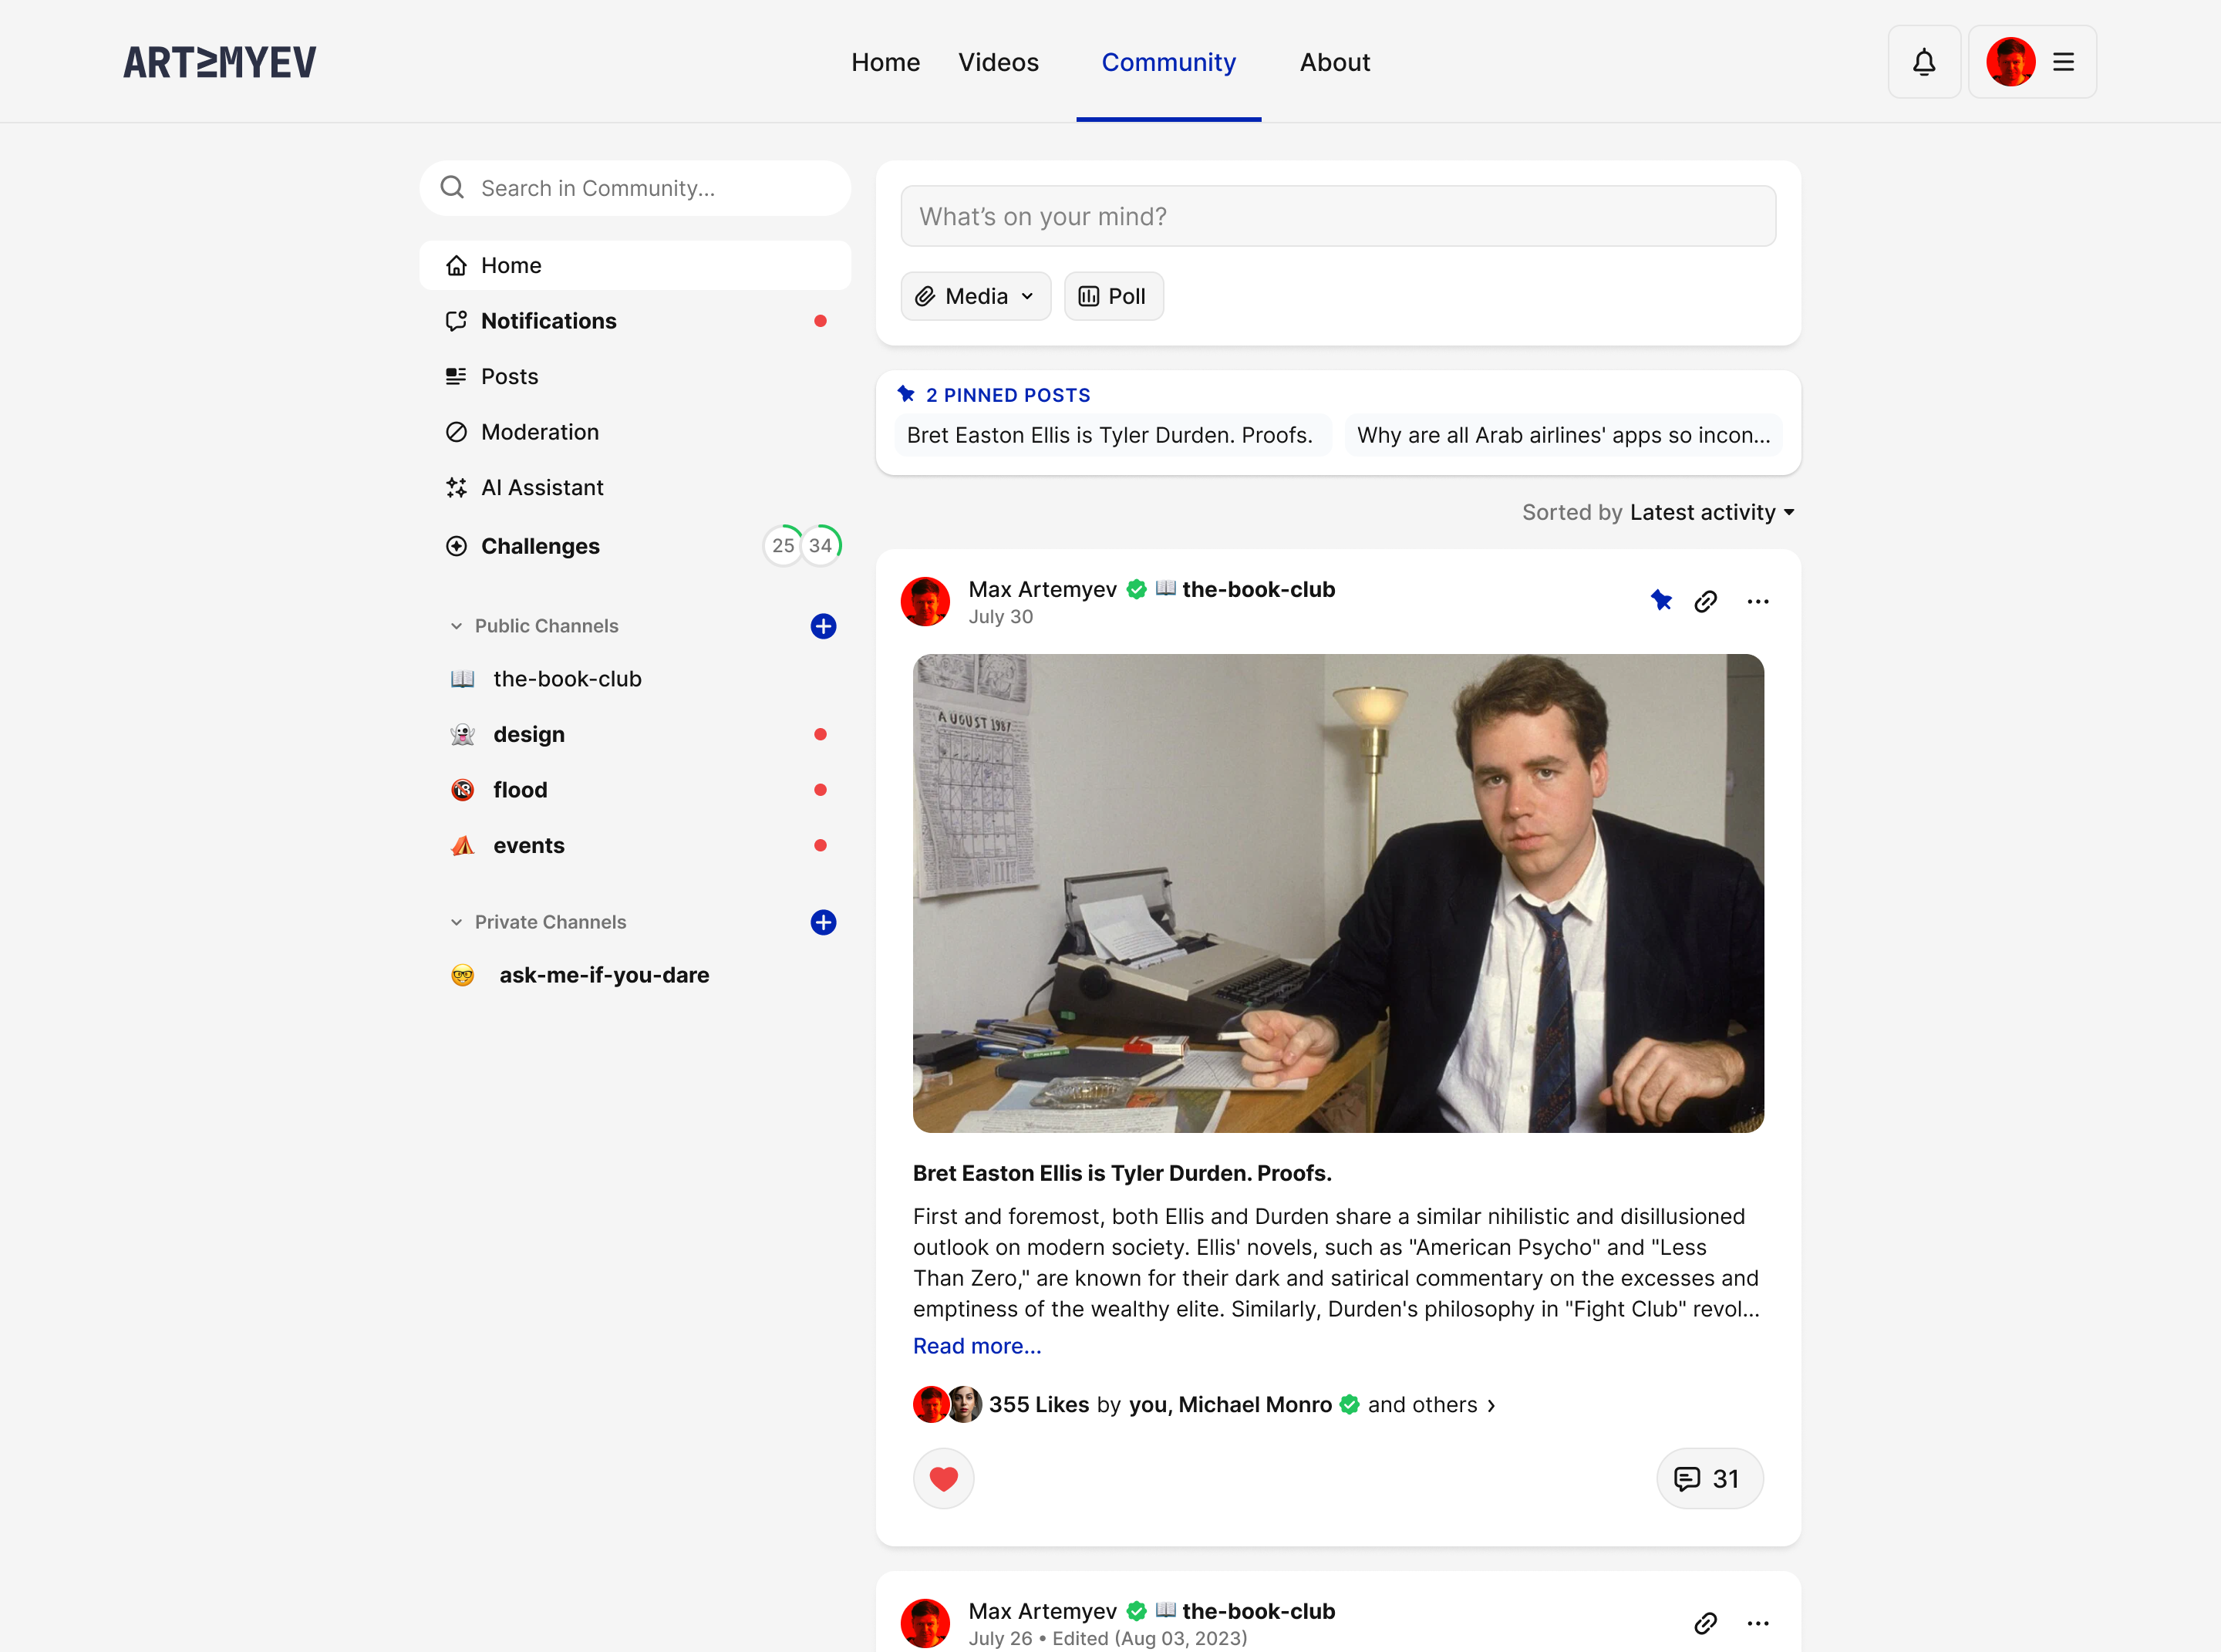Open comments with 31 replies
Image resolution: width=2221 pixels, height=1652 pixels.
point(1708,1478)
